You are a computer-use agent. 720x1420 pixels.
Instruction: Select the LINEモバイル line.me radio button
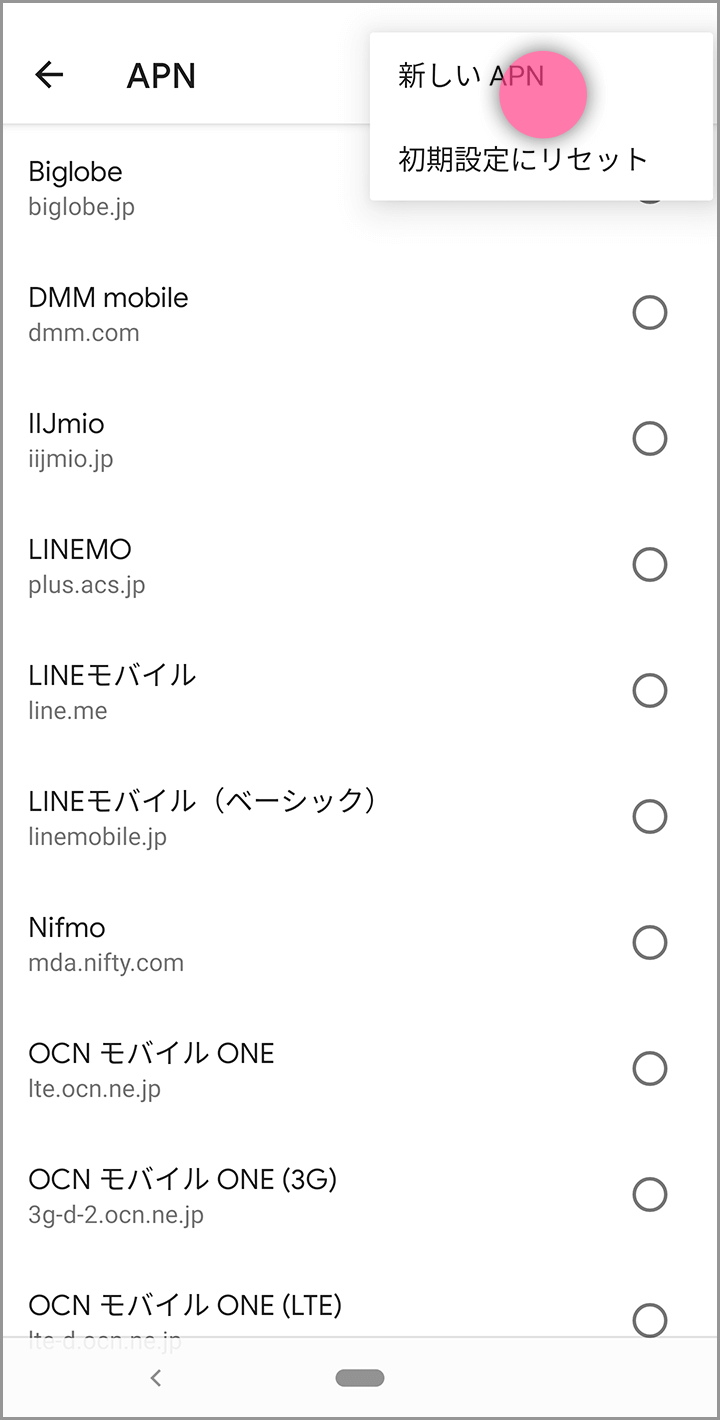pos(650,691)
